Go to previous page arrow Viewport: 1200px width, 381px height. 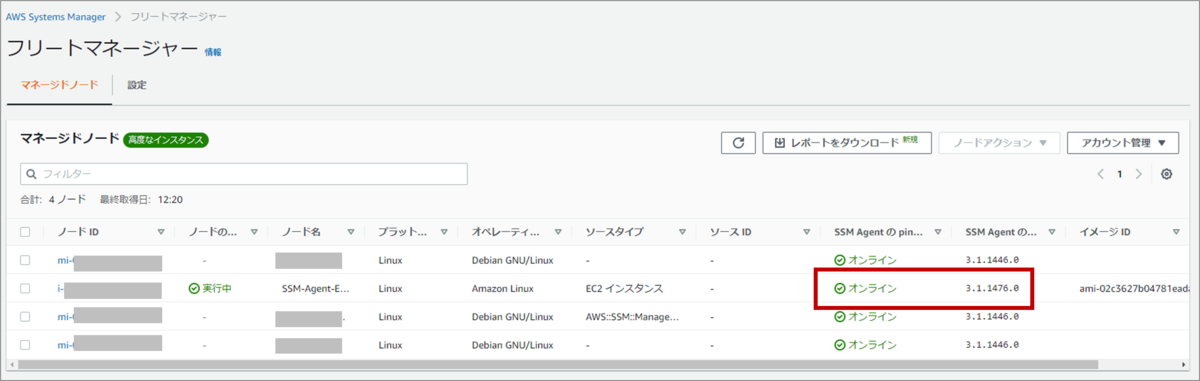(x=1101, y=174)
